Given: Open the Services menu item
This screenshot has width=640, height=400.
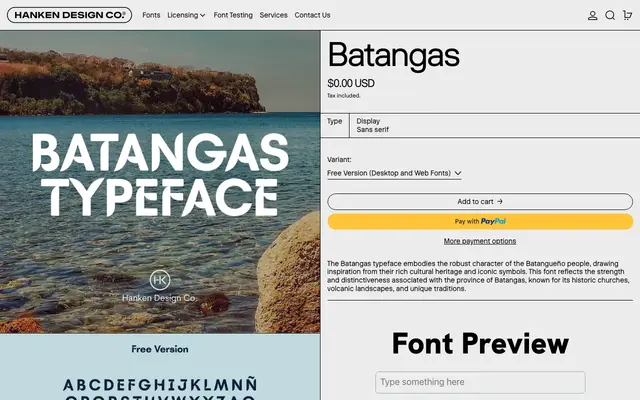Looking at the screenshot, I should click(273, 15).
